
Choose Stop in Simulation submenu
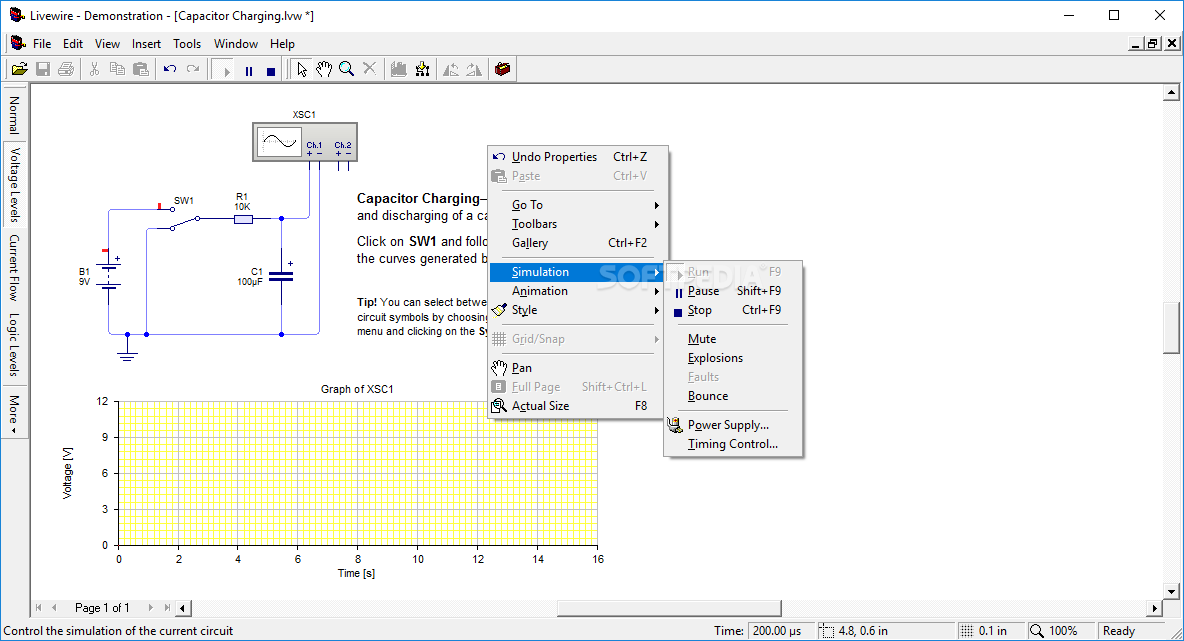click(x=732, y=310)
